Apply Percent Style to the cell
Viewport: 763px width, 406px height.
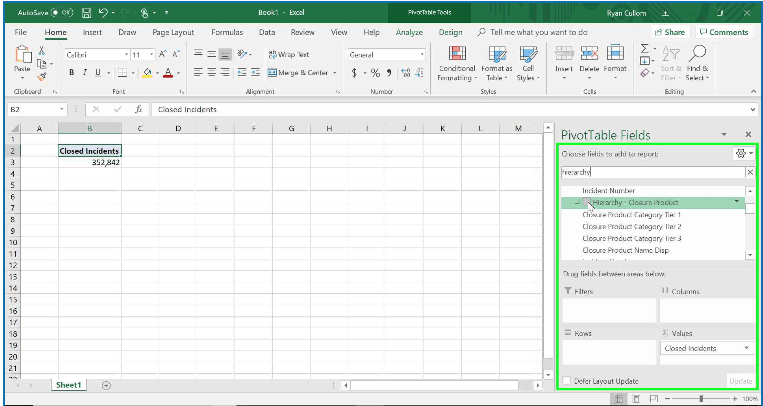point(375,73)
